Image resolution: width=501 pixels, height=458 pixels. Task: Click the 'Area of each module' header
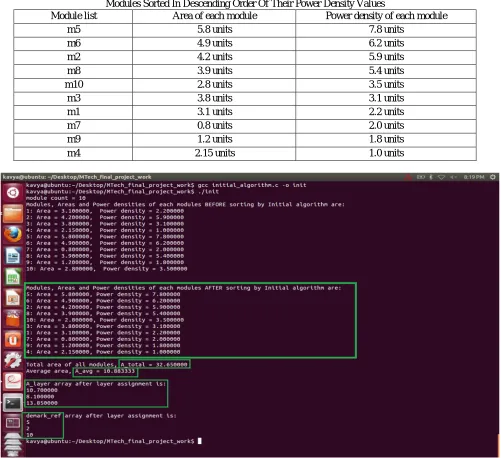(x=215, y=16)
